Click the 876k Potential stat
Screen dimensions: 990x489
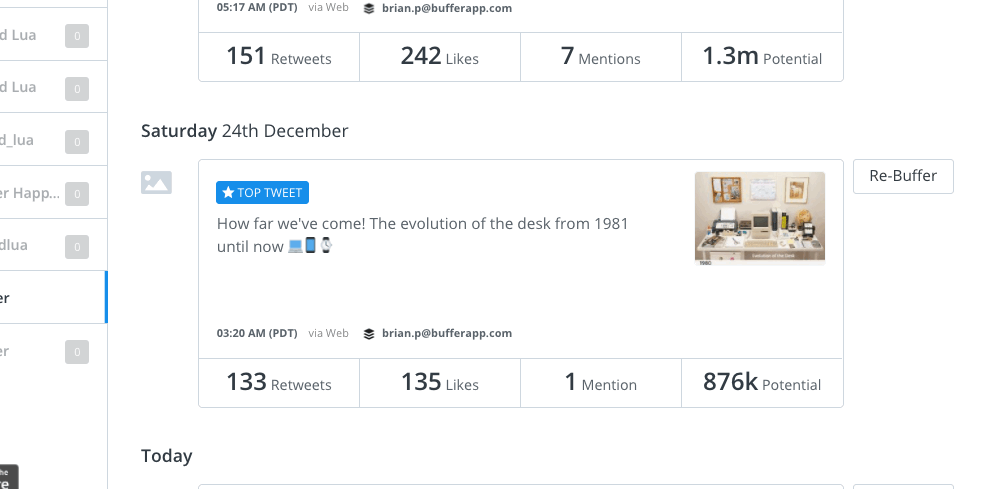[762, 383]
